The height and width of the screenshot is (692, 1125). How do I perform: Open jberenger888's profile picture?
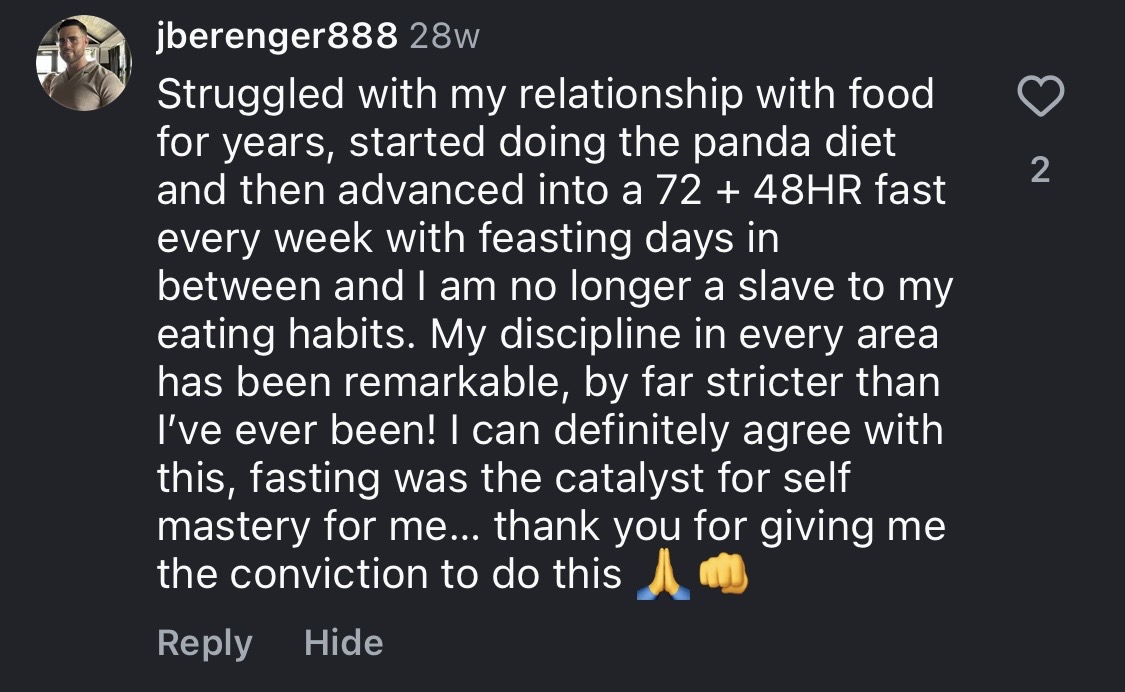(83, 62)
